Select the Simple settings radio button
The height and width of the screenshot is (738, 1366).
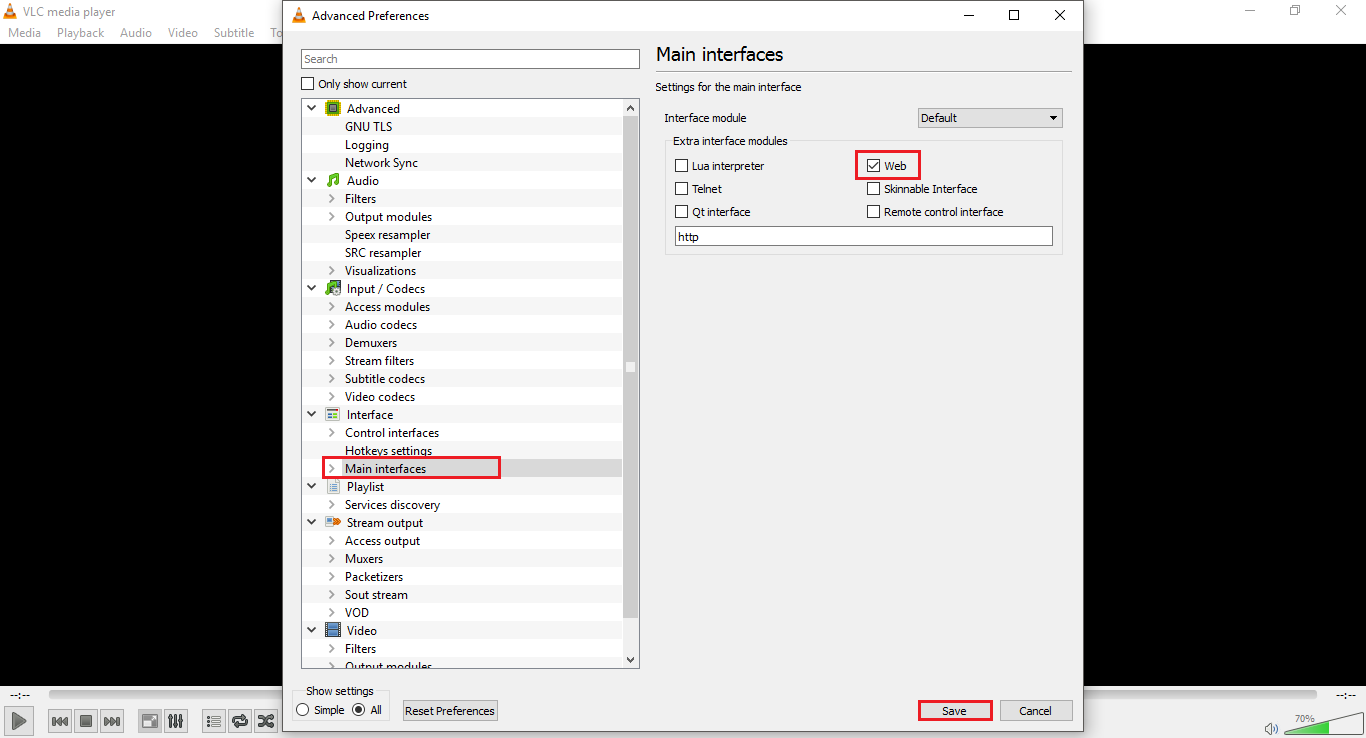click(303, 710)
